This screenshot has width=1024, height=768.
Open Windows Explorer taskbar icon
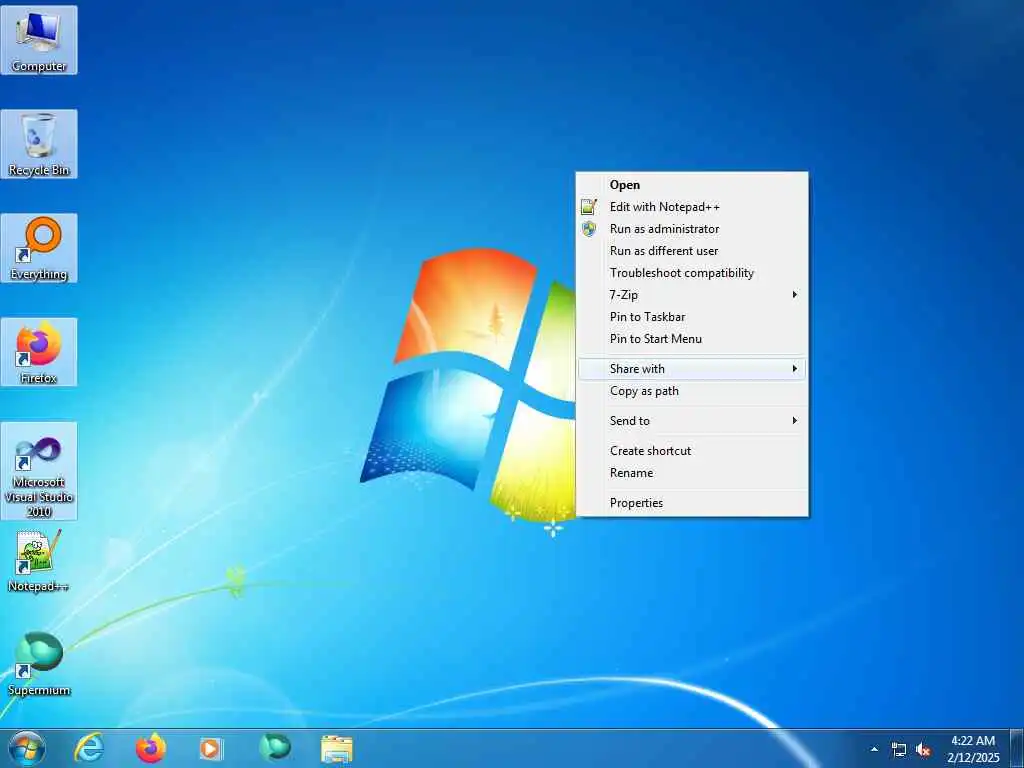click(336, 748)
